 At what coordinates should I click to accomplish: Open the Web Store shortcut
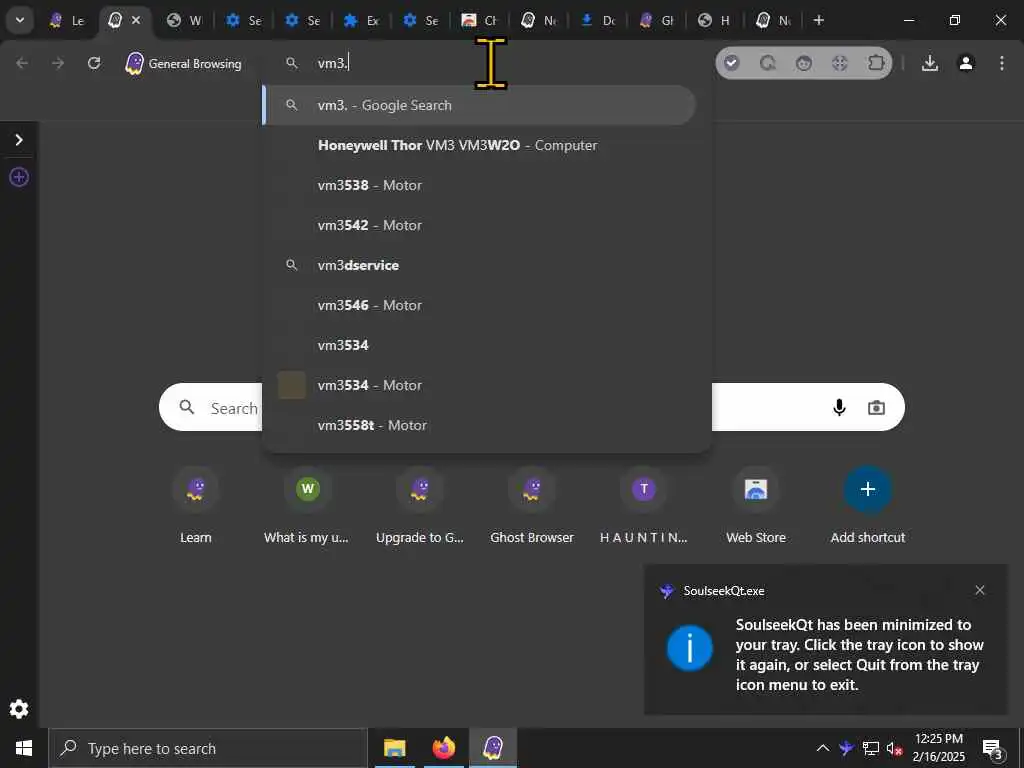[x=756, y=506]
